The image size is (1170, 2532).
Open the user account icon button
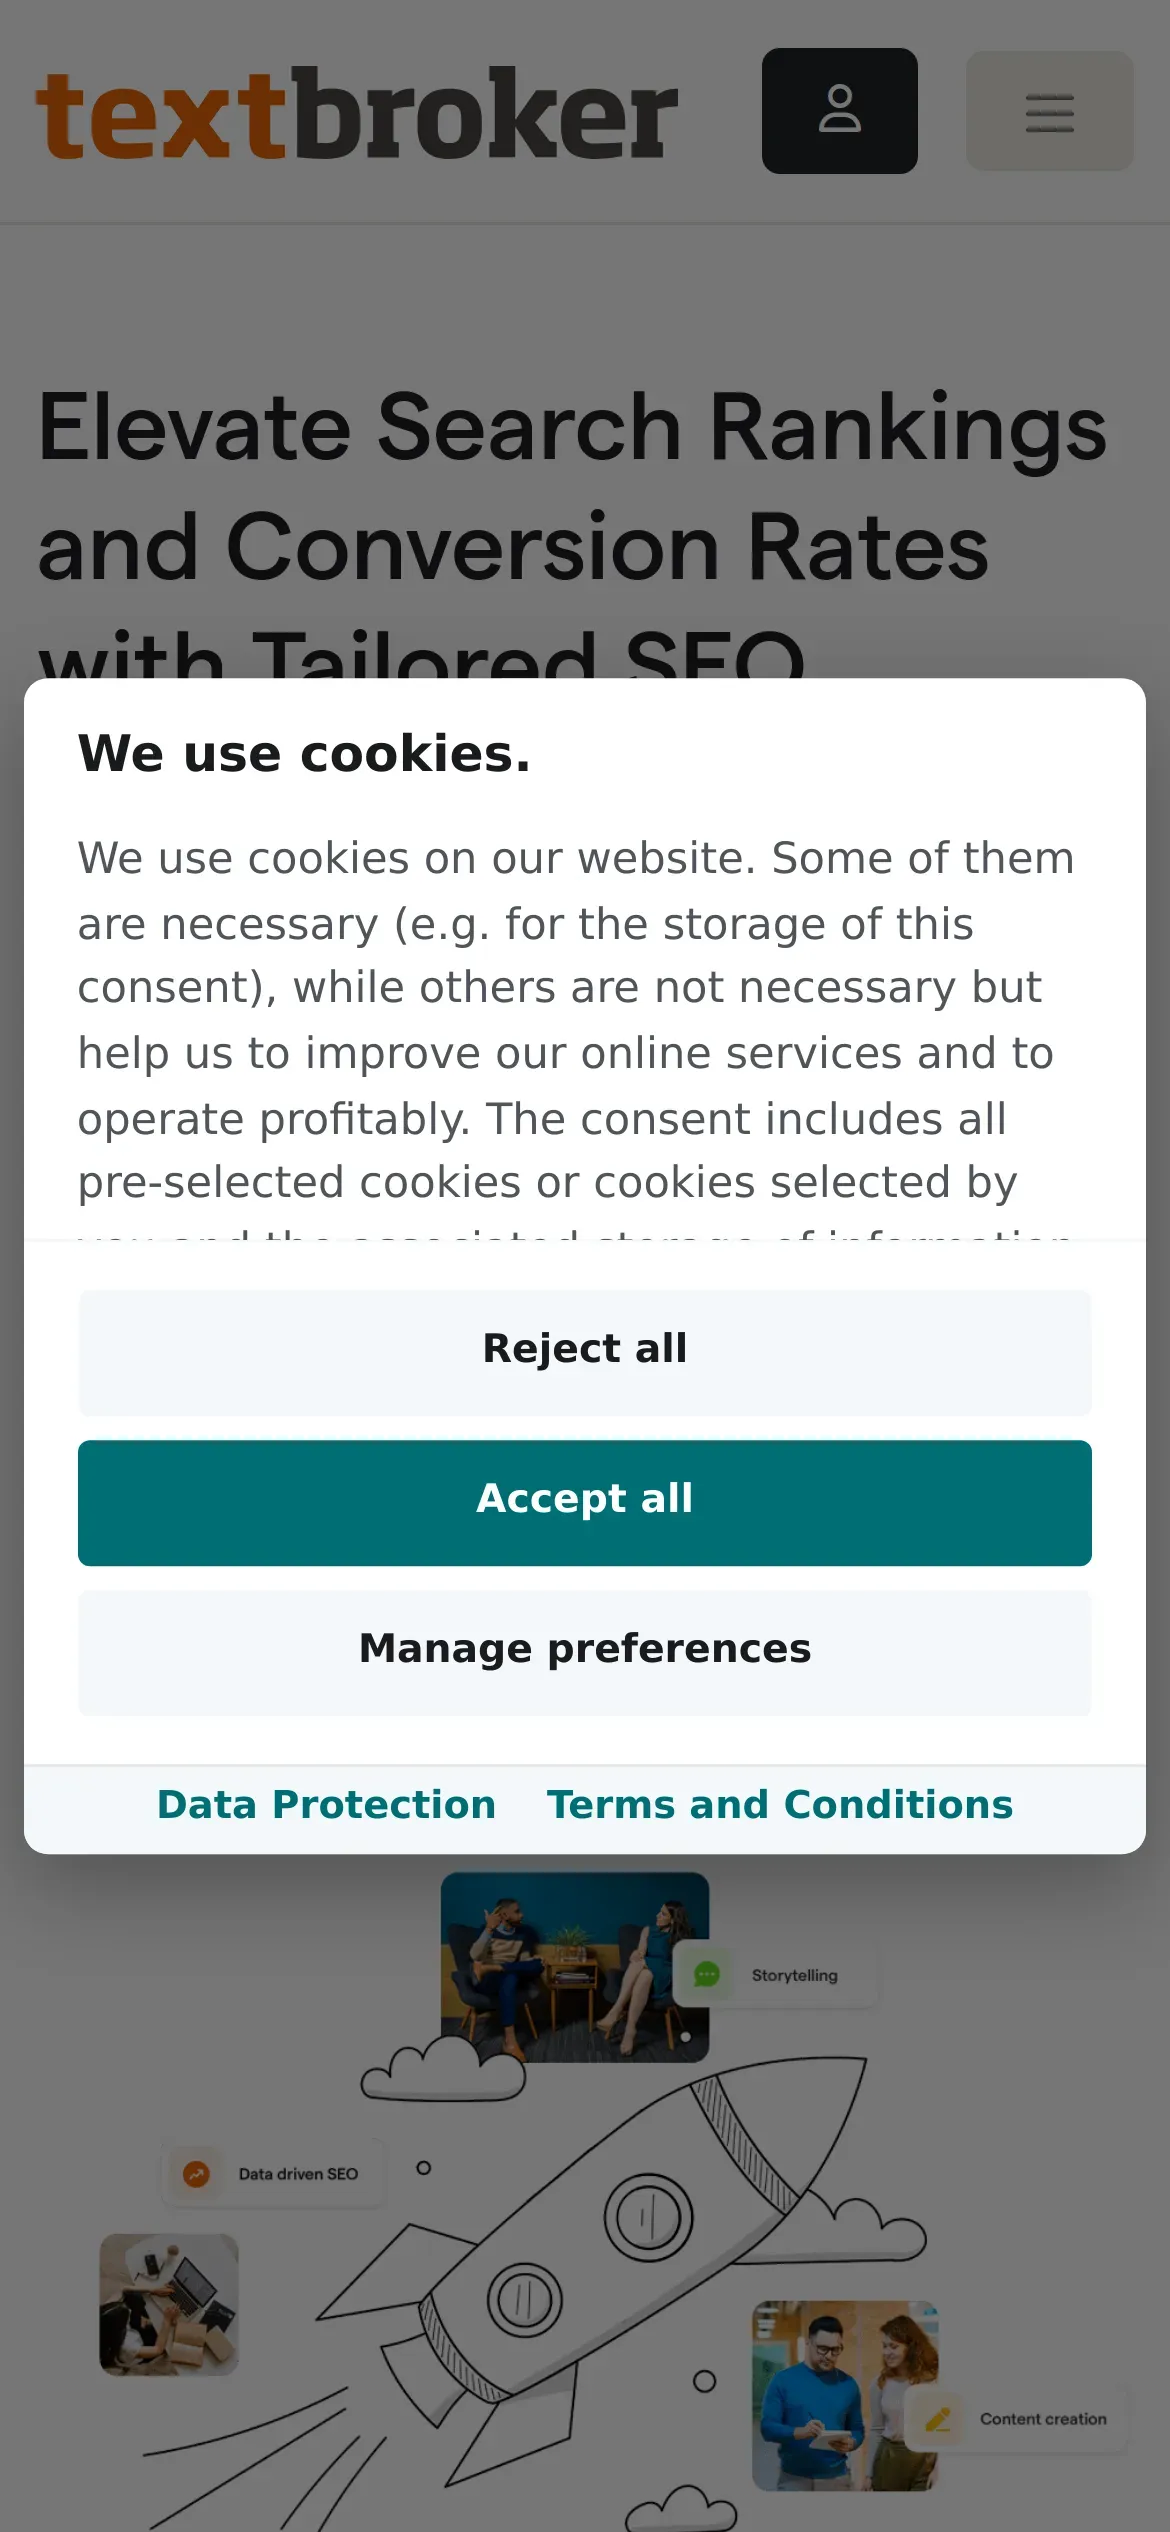839,111
